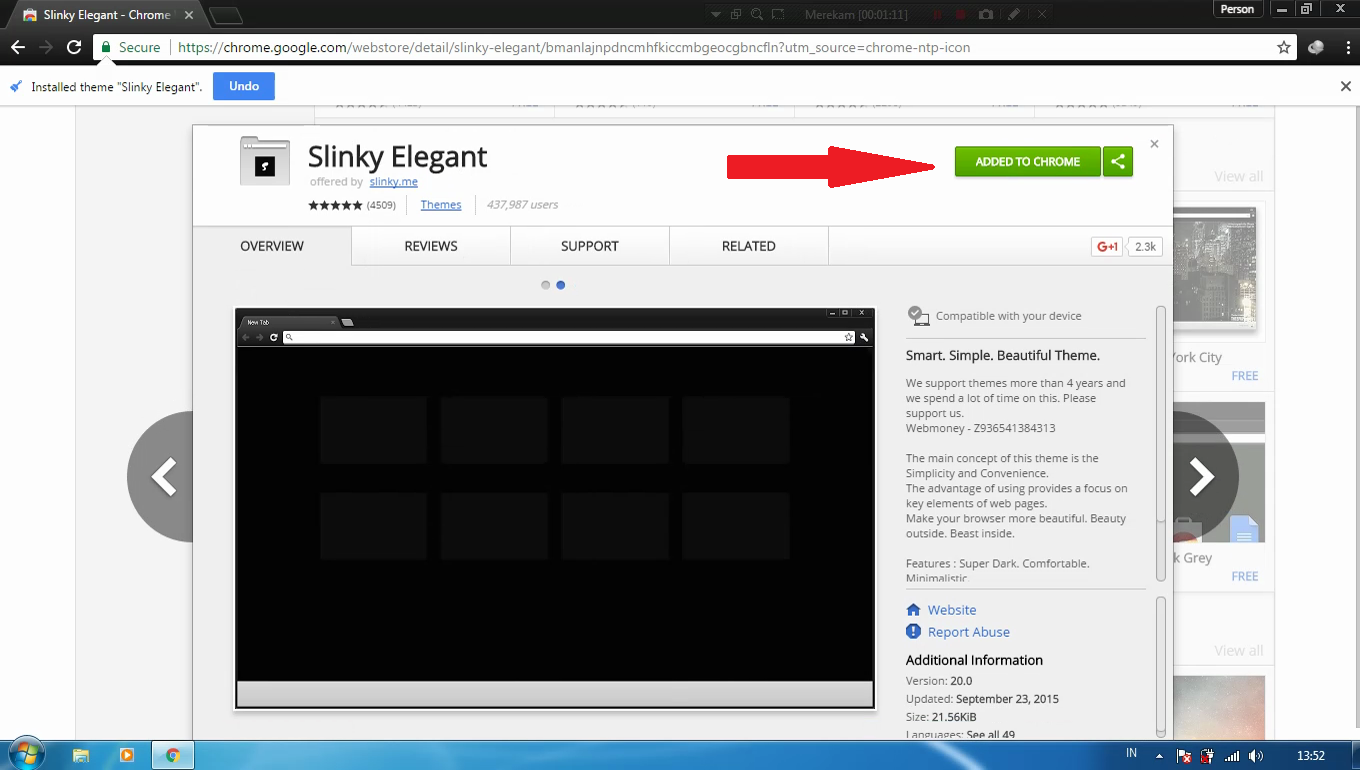This screenshot has height=770, width=1360.
Task: Show the previous theme with the left arrow
Action: [163, 477]
